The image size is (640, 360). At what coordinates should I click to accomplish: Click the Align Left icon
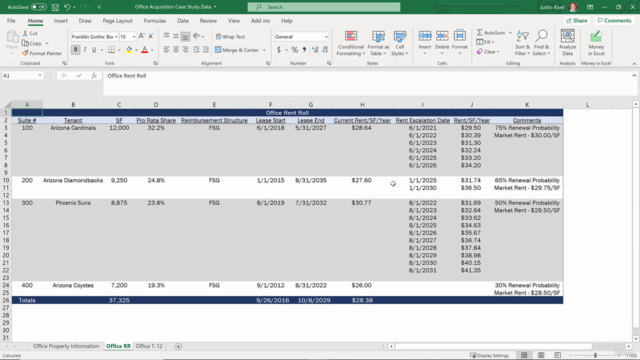pyautogui.click(x=167, y=50)
